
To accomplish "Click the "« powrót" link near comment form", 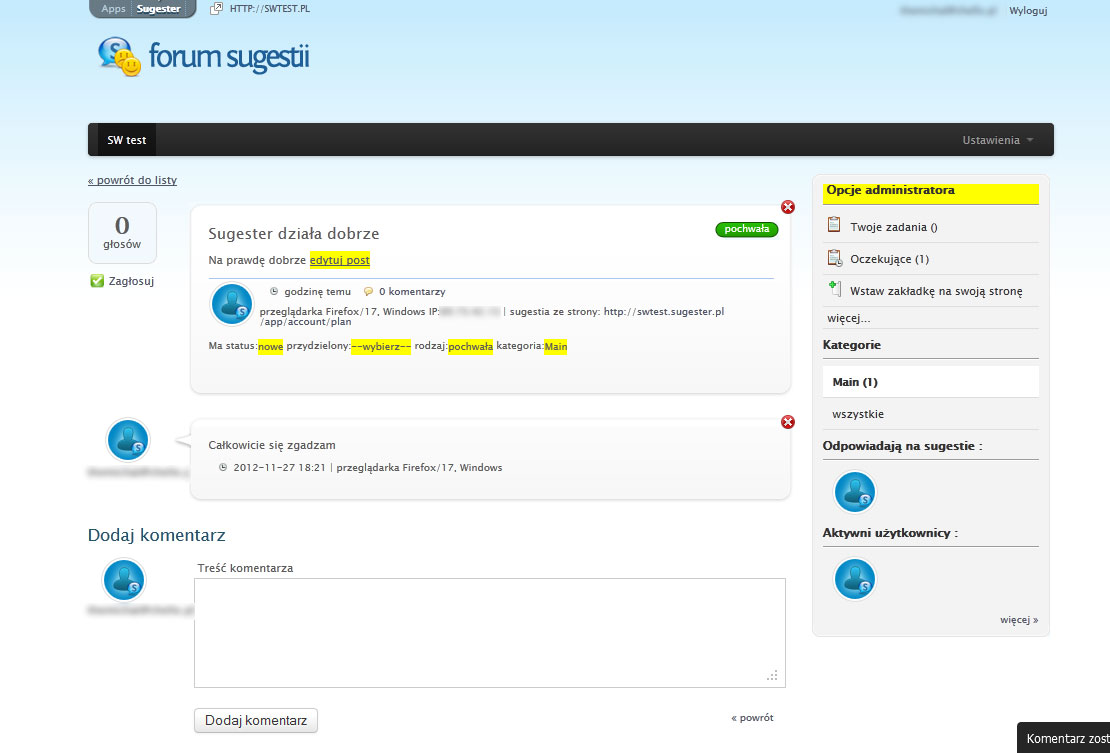I will (752, 718).
